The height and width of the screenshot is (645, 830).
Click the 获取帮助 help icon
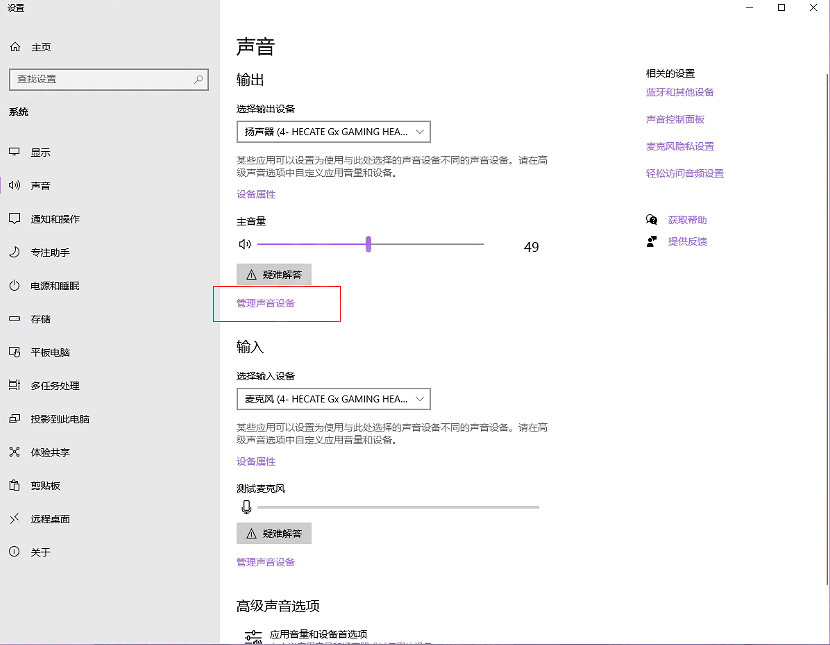[x=651, y=220]
